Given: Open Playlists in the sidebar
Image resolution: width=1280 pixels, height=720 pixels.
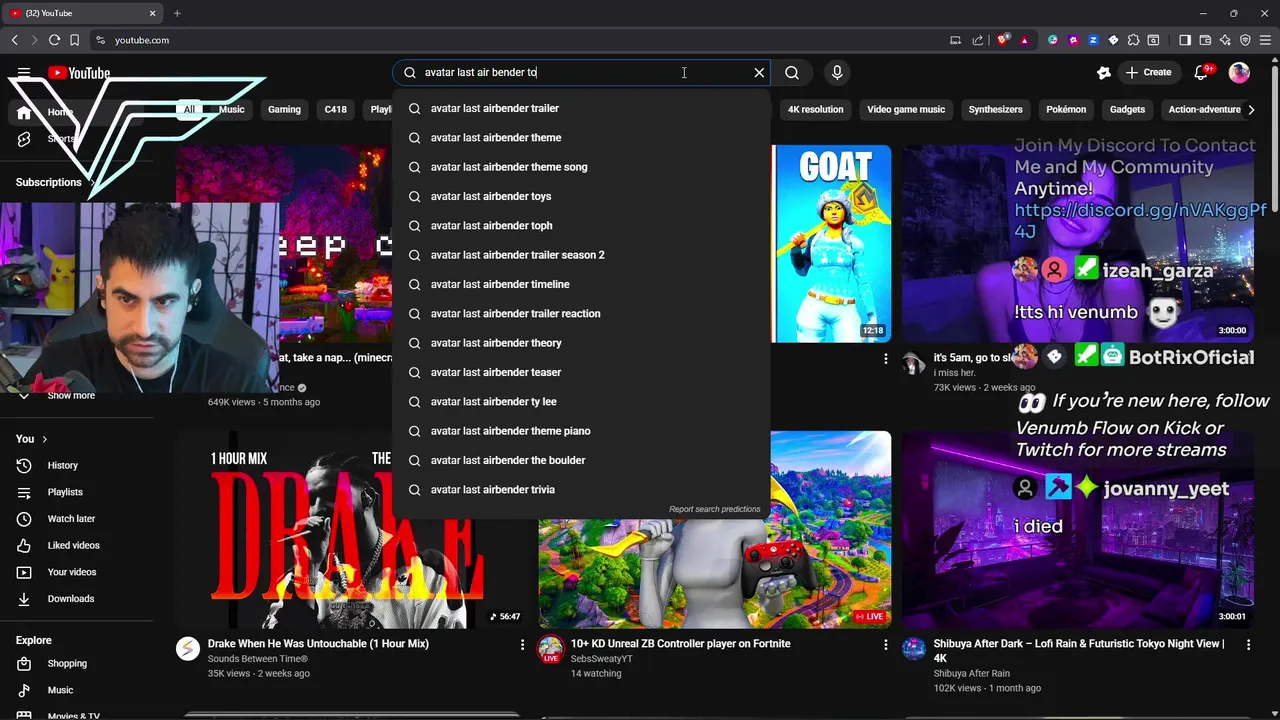Looking at the screenshot, I should click(65, 492).
